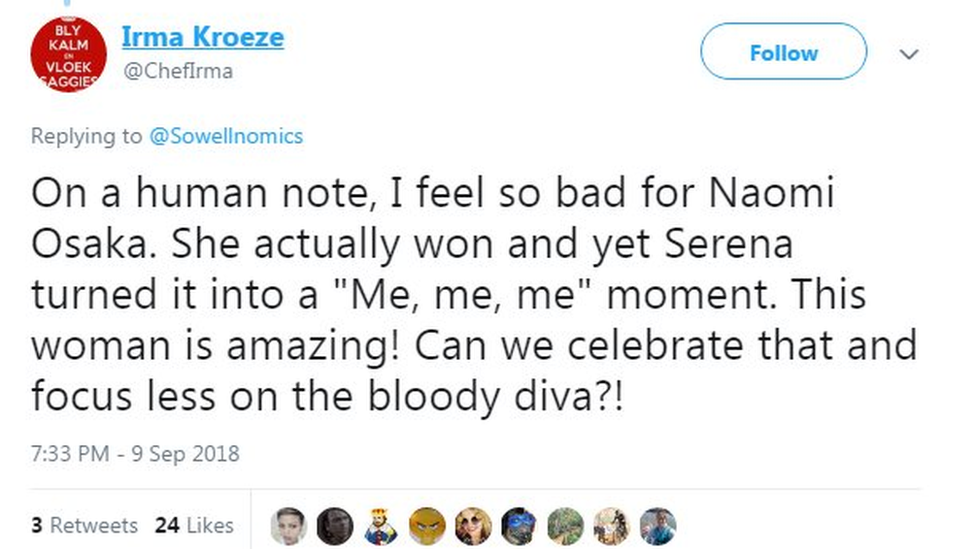The height and width of the screenshot is (549, 976).
Task: Open the @Sowellnomics reply mention
Action: [225, 136]
